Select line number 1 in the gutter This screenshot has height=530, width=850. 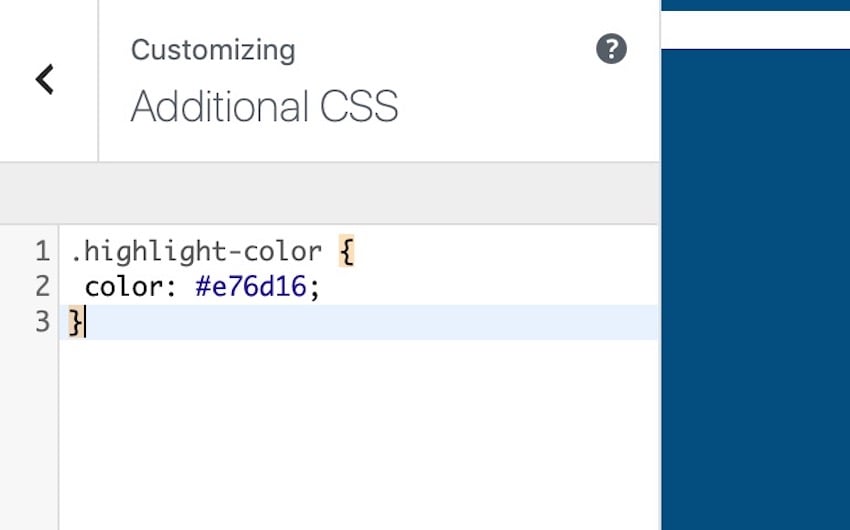tap(42, 251)
